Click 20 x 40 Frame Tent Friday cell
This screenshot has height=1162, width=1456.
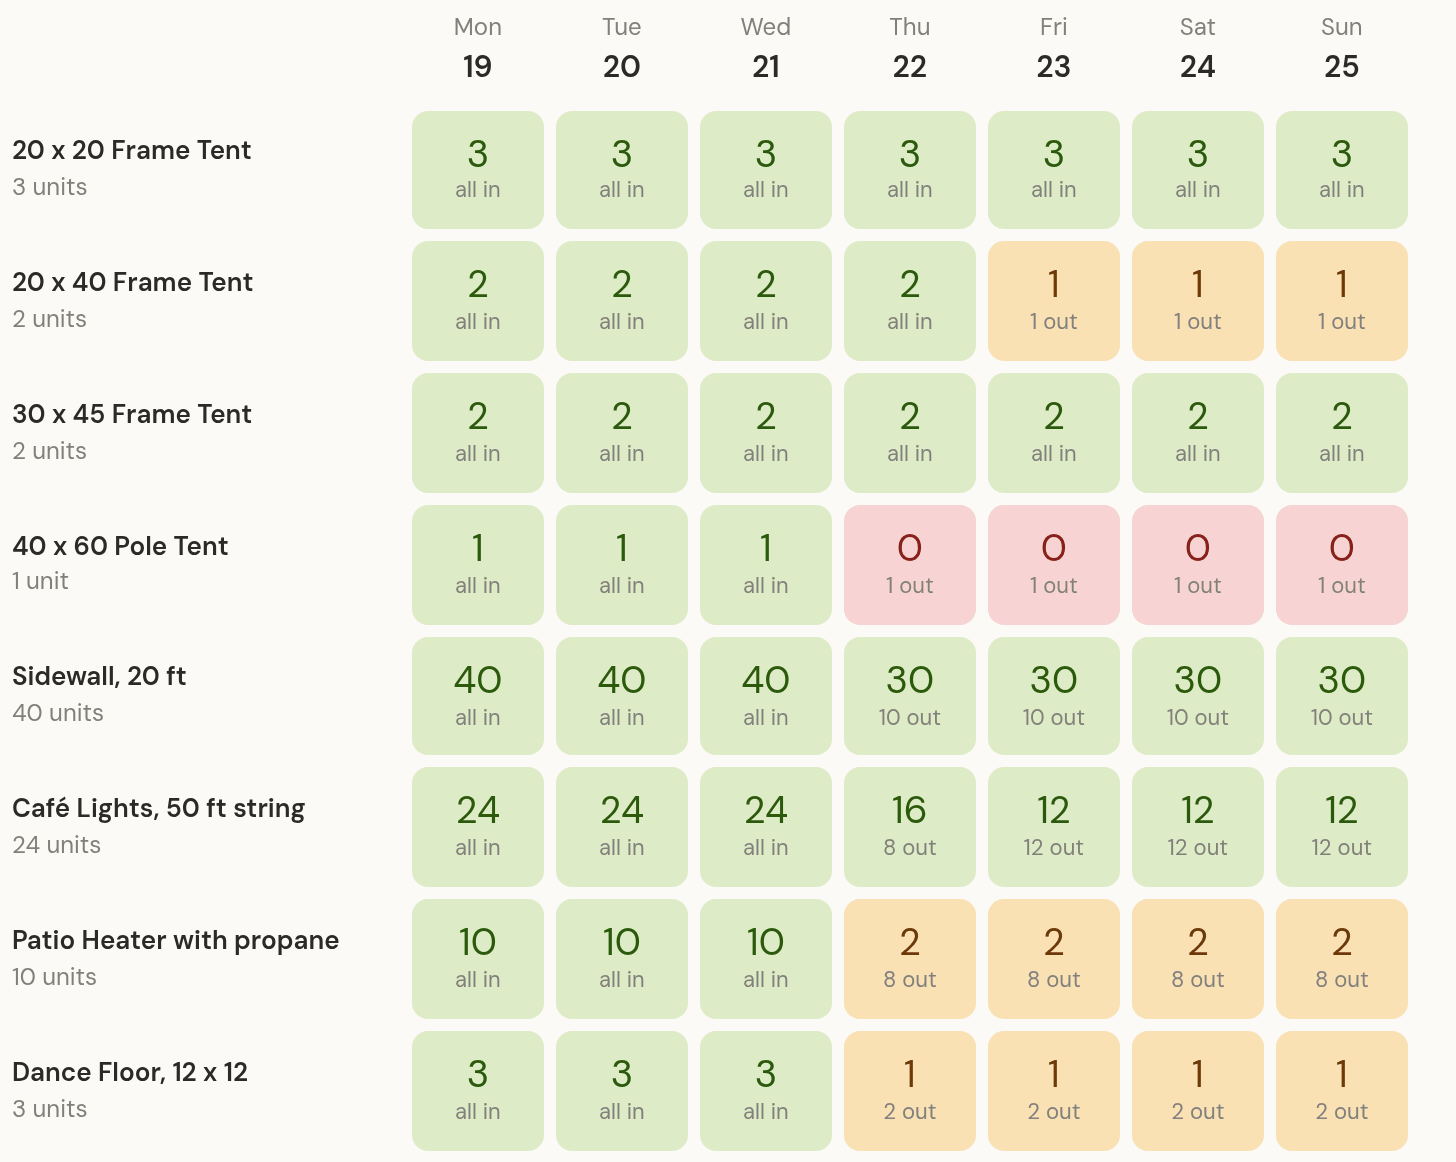[x=1054, y=301]
